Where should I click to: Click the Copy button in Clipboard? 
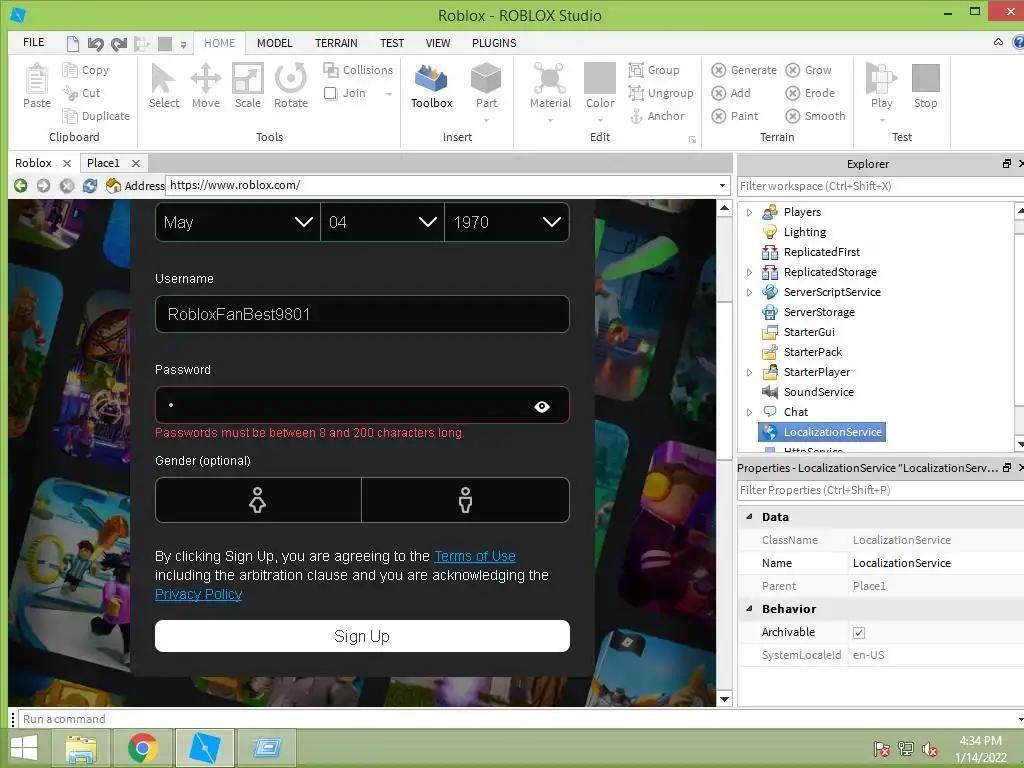(86, 70)
